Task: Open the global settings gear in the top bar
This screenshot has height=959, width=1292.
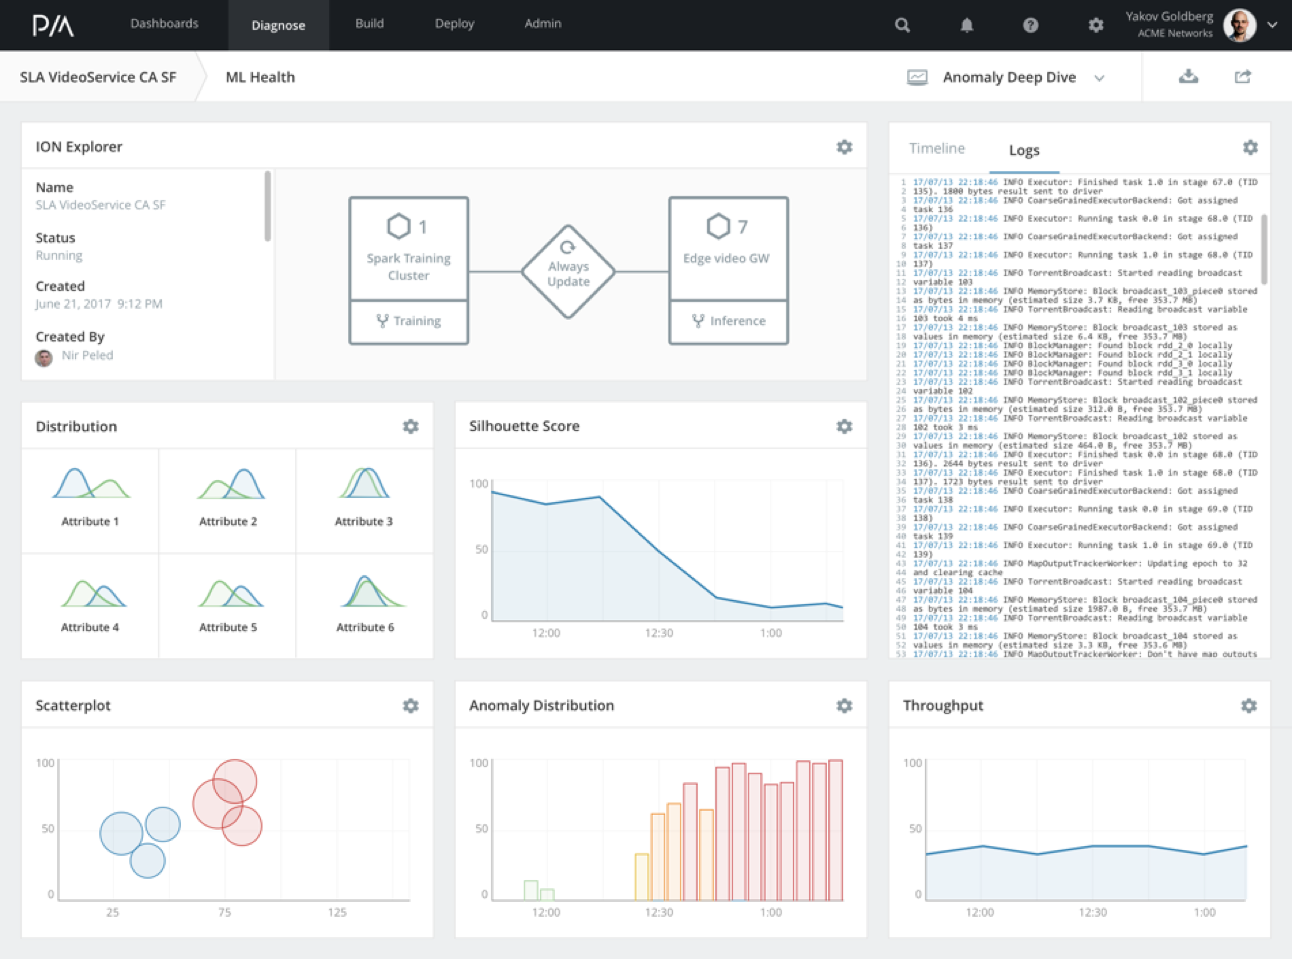Action: click(x=1096, y=25)
